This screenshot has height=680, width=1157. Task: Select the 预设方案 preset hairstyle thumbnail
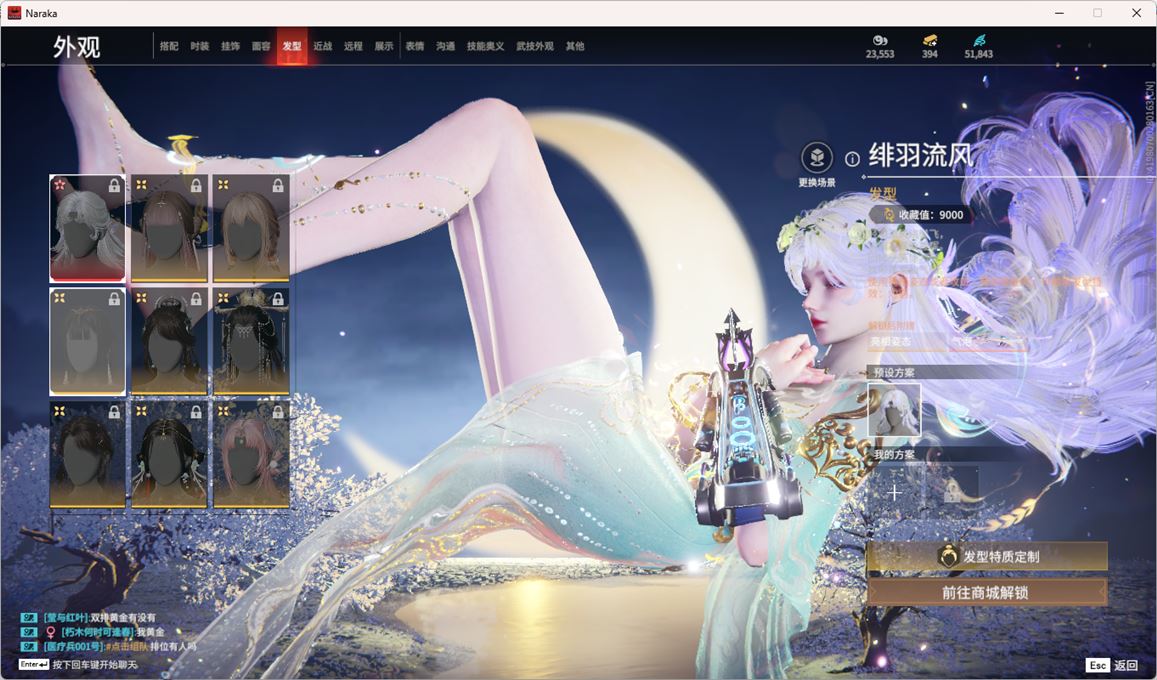pyautogui.click(x=894, y=410)
